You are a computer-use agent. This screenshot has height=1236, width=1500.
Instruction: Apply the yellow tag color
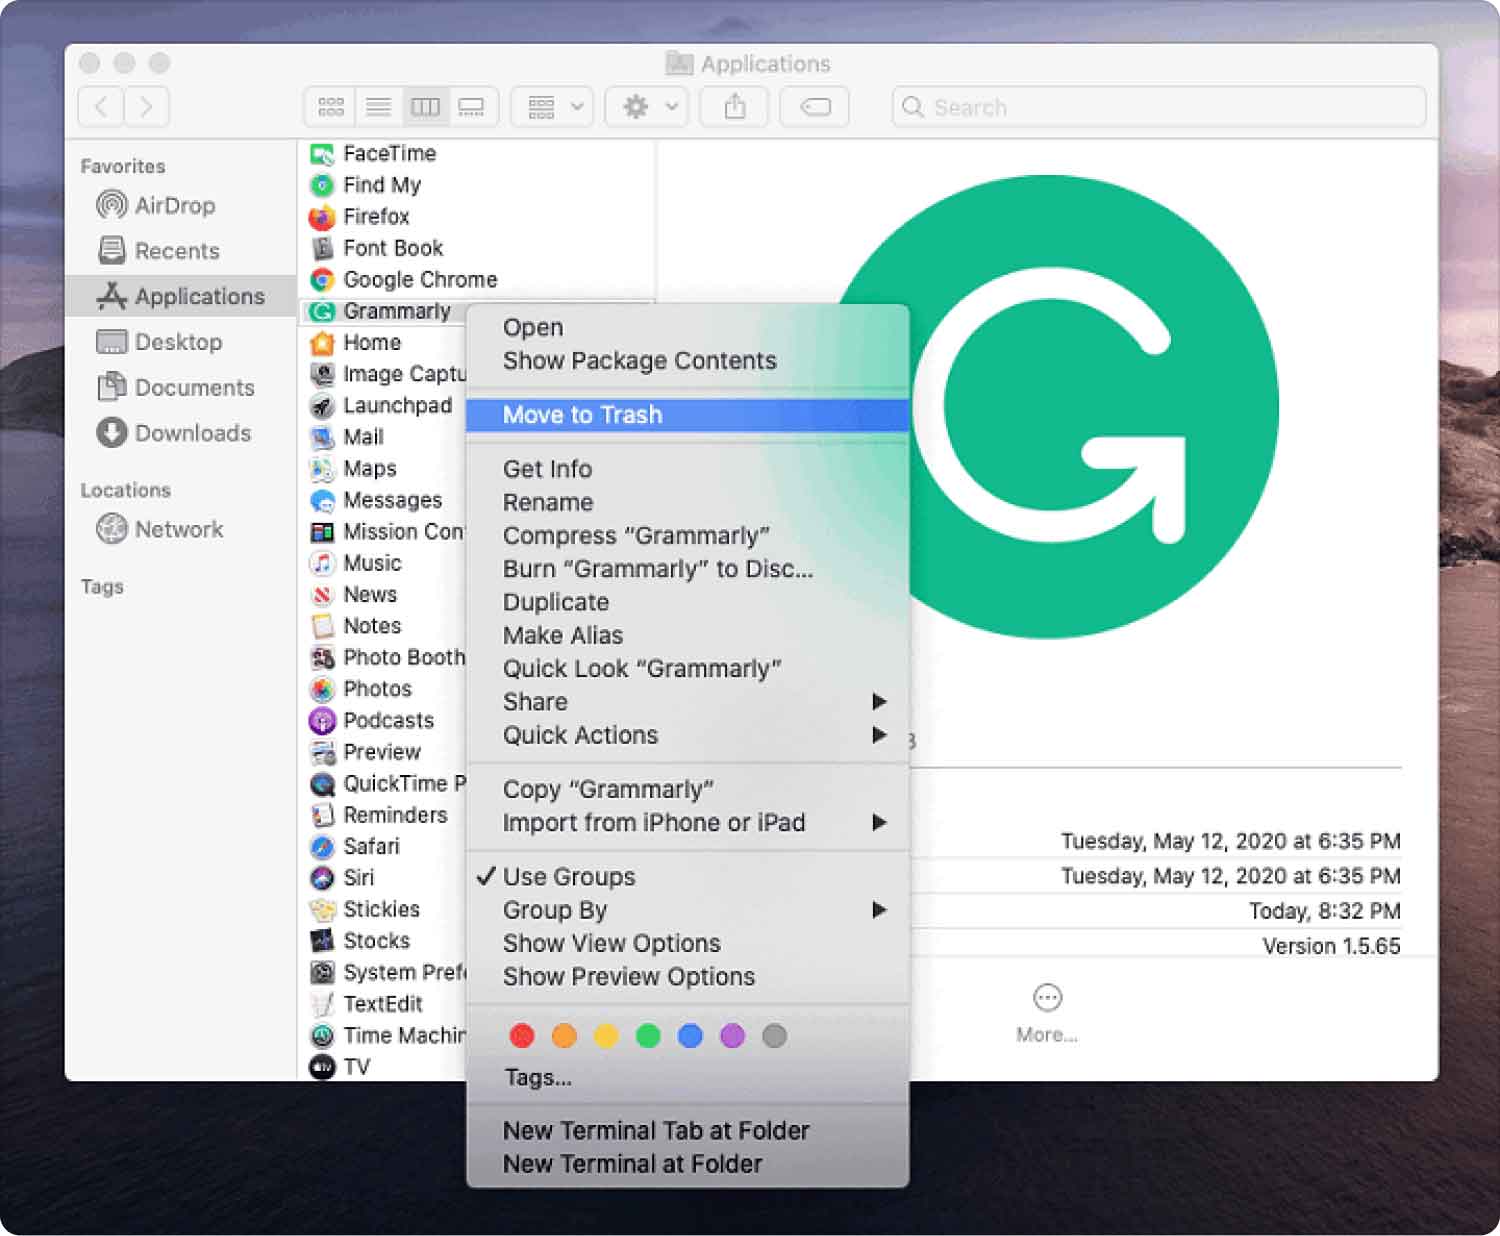[x=606, y=1036]
